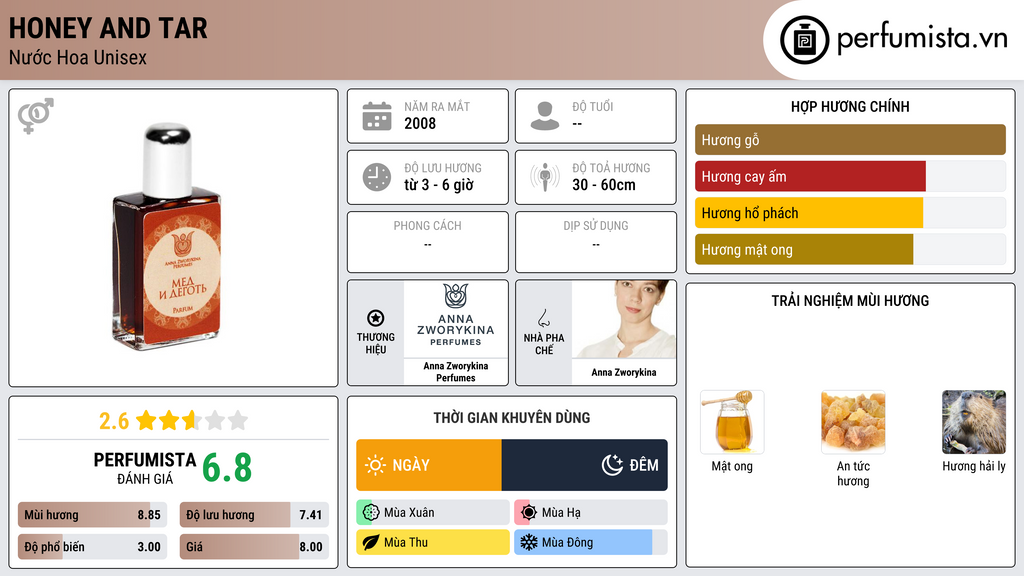Click the 2.6 star rating stars
The image size is (1024, 576).
point(192,420)
